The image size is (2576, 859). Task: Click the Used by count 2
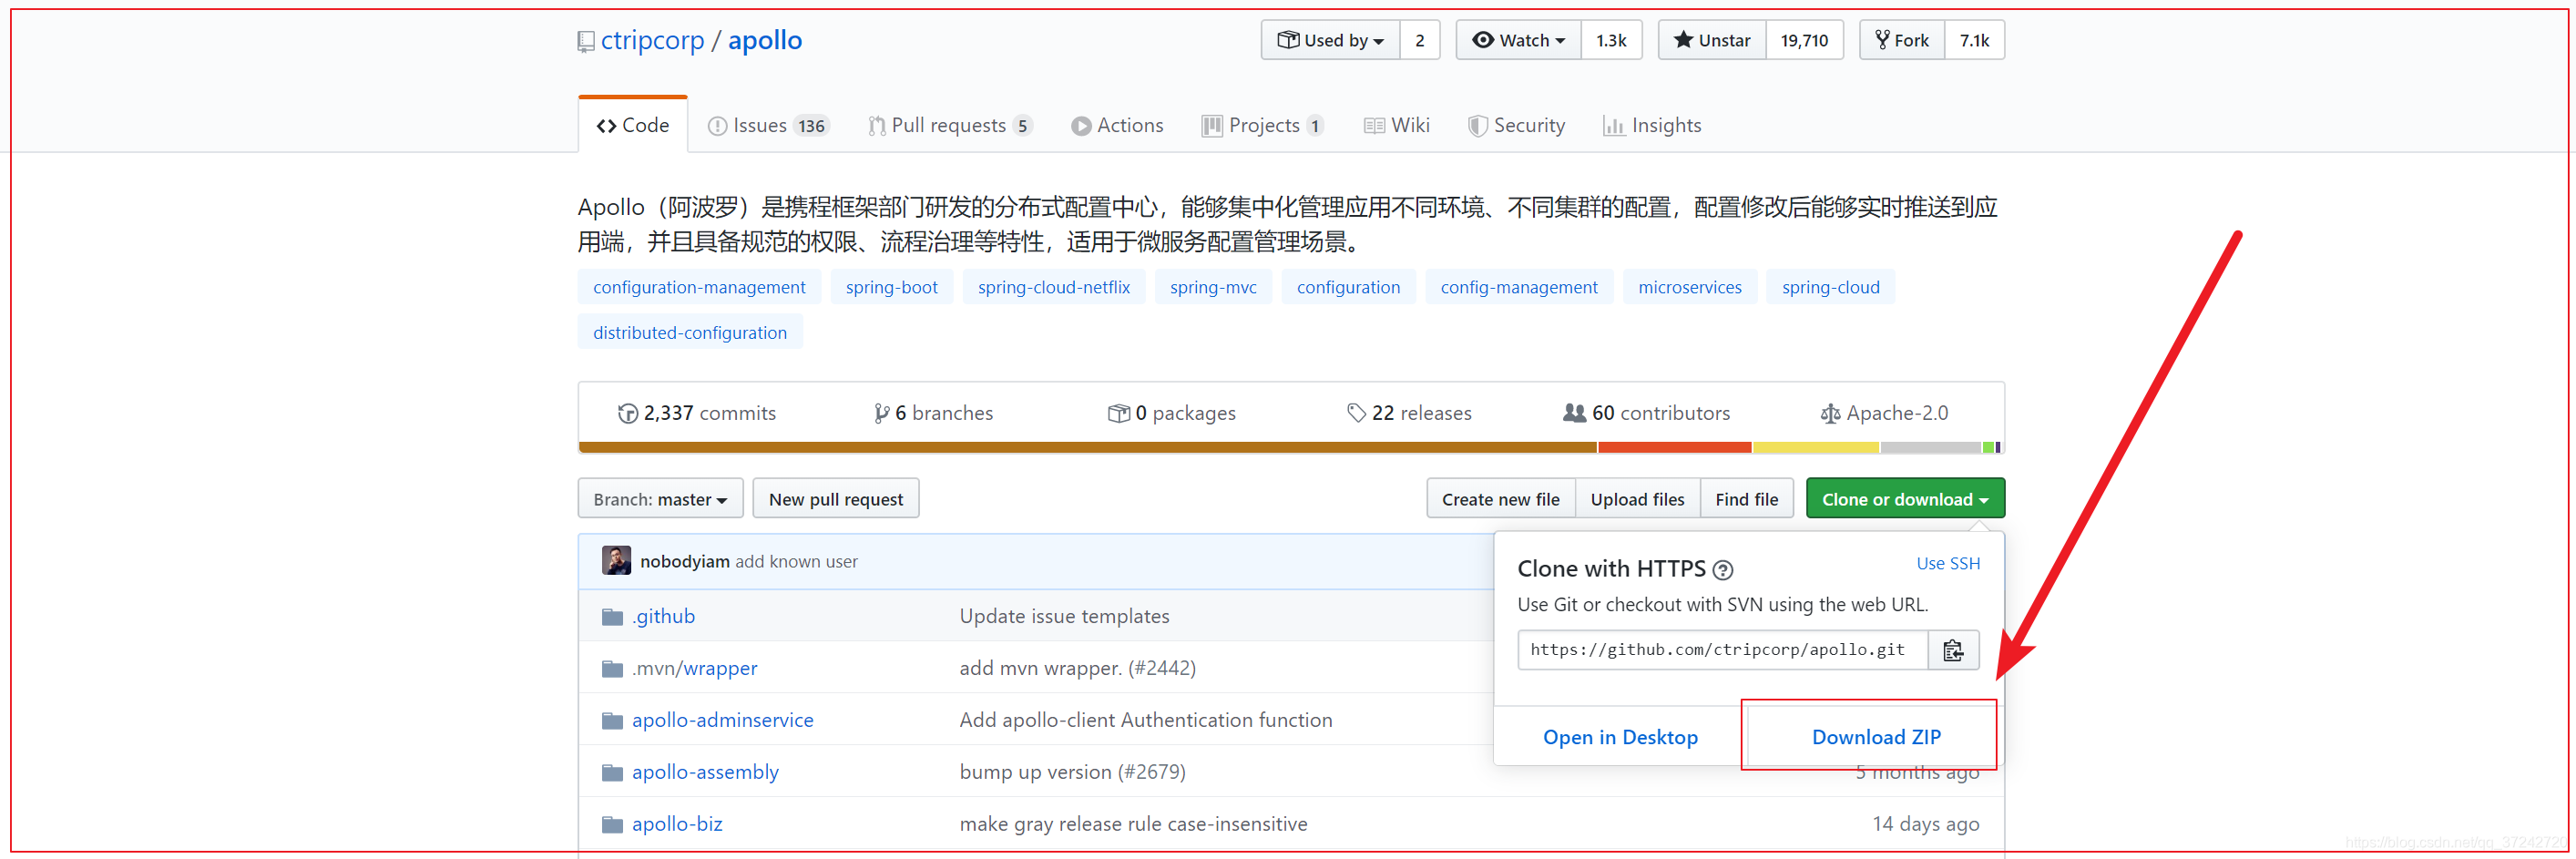(x=1419, y=40)
